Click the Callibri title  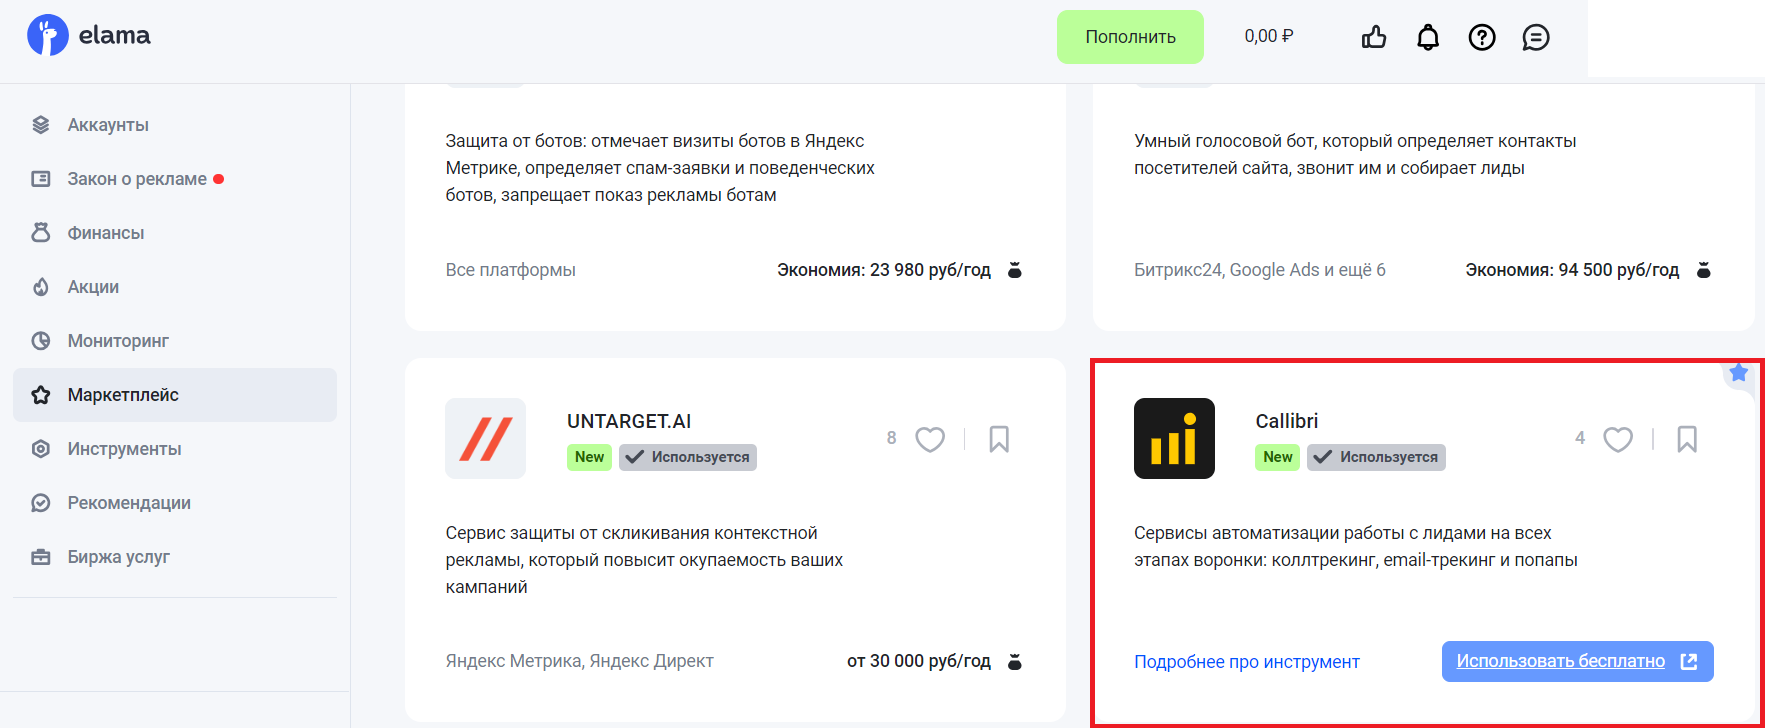coord(1286,421)
